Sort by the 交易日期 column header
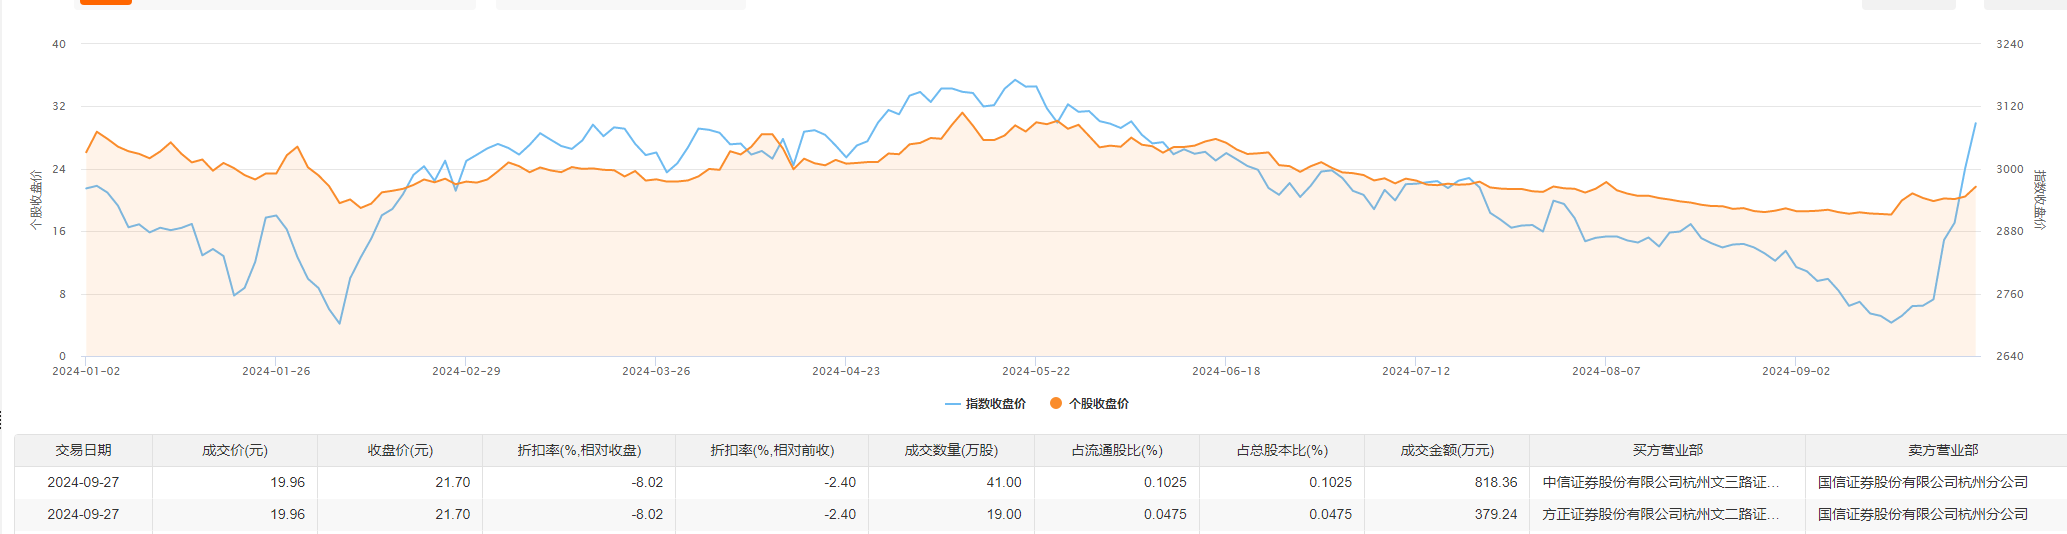The image size is (2067, 534). [x=83, y=450]
